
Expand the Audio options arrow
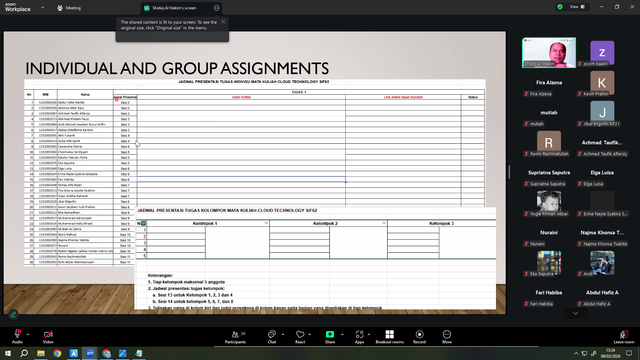(x=28, y=334)
